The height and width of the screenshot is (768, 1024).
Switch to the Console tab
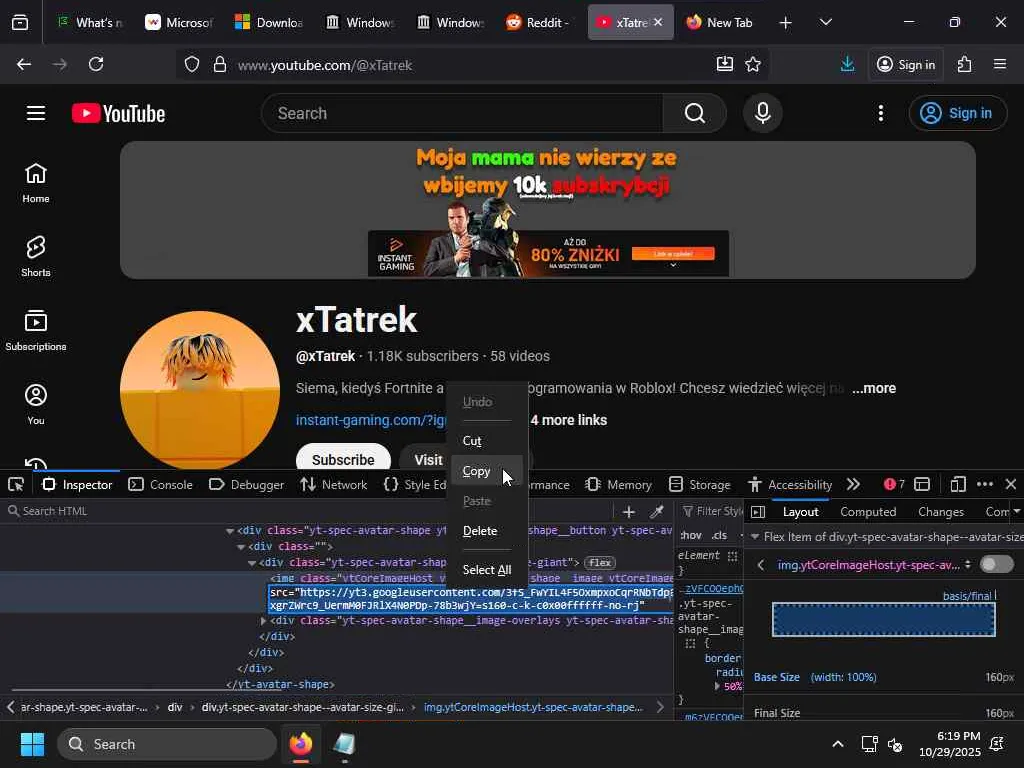[161, 485]
